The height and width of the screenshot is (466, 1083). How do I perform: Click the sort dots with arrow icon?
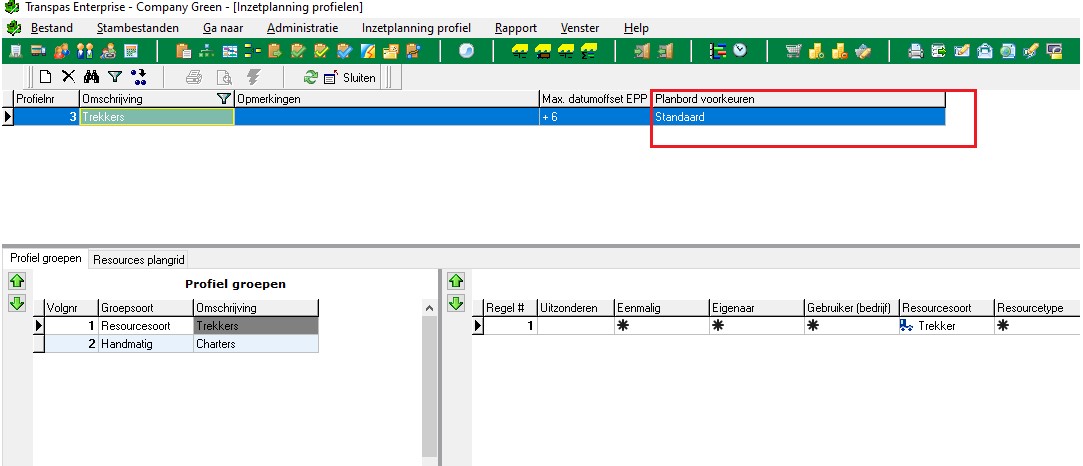(138, 77)
